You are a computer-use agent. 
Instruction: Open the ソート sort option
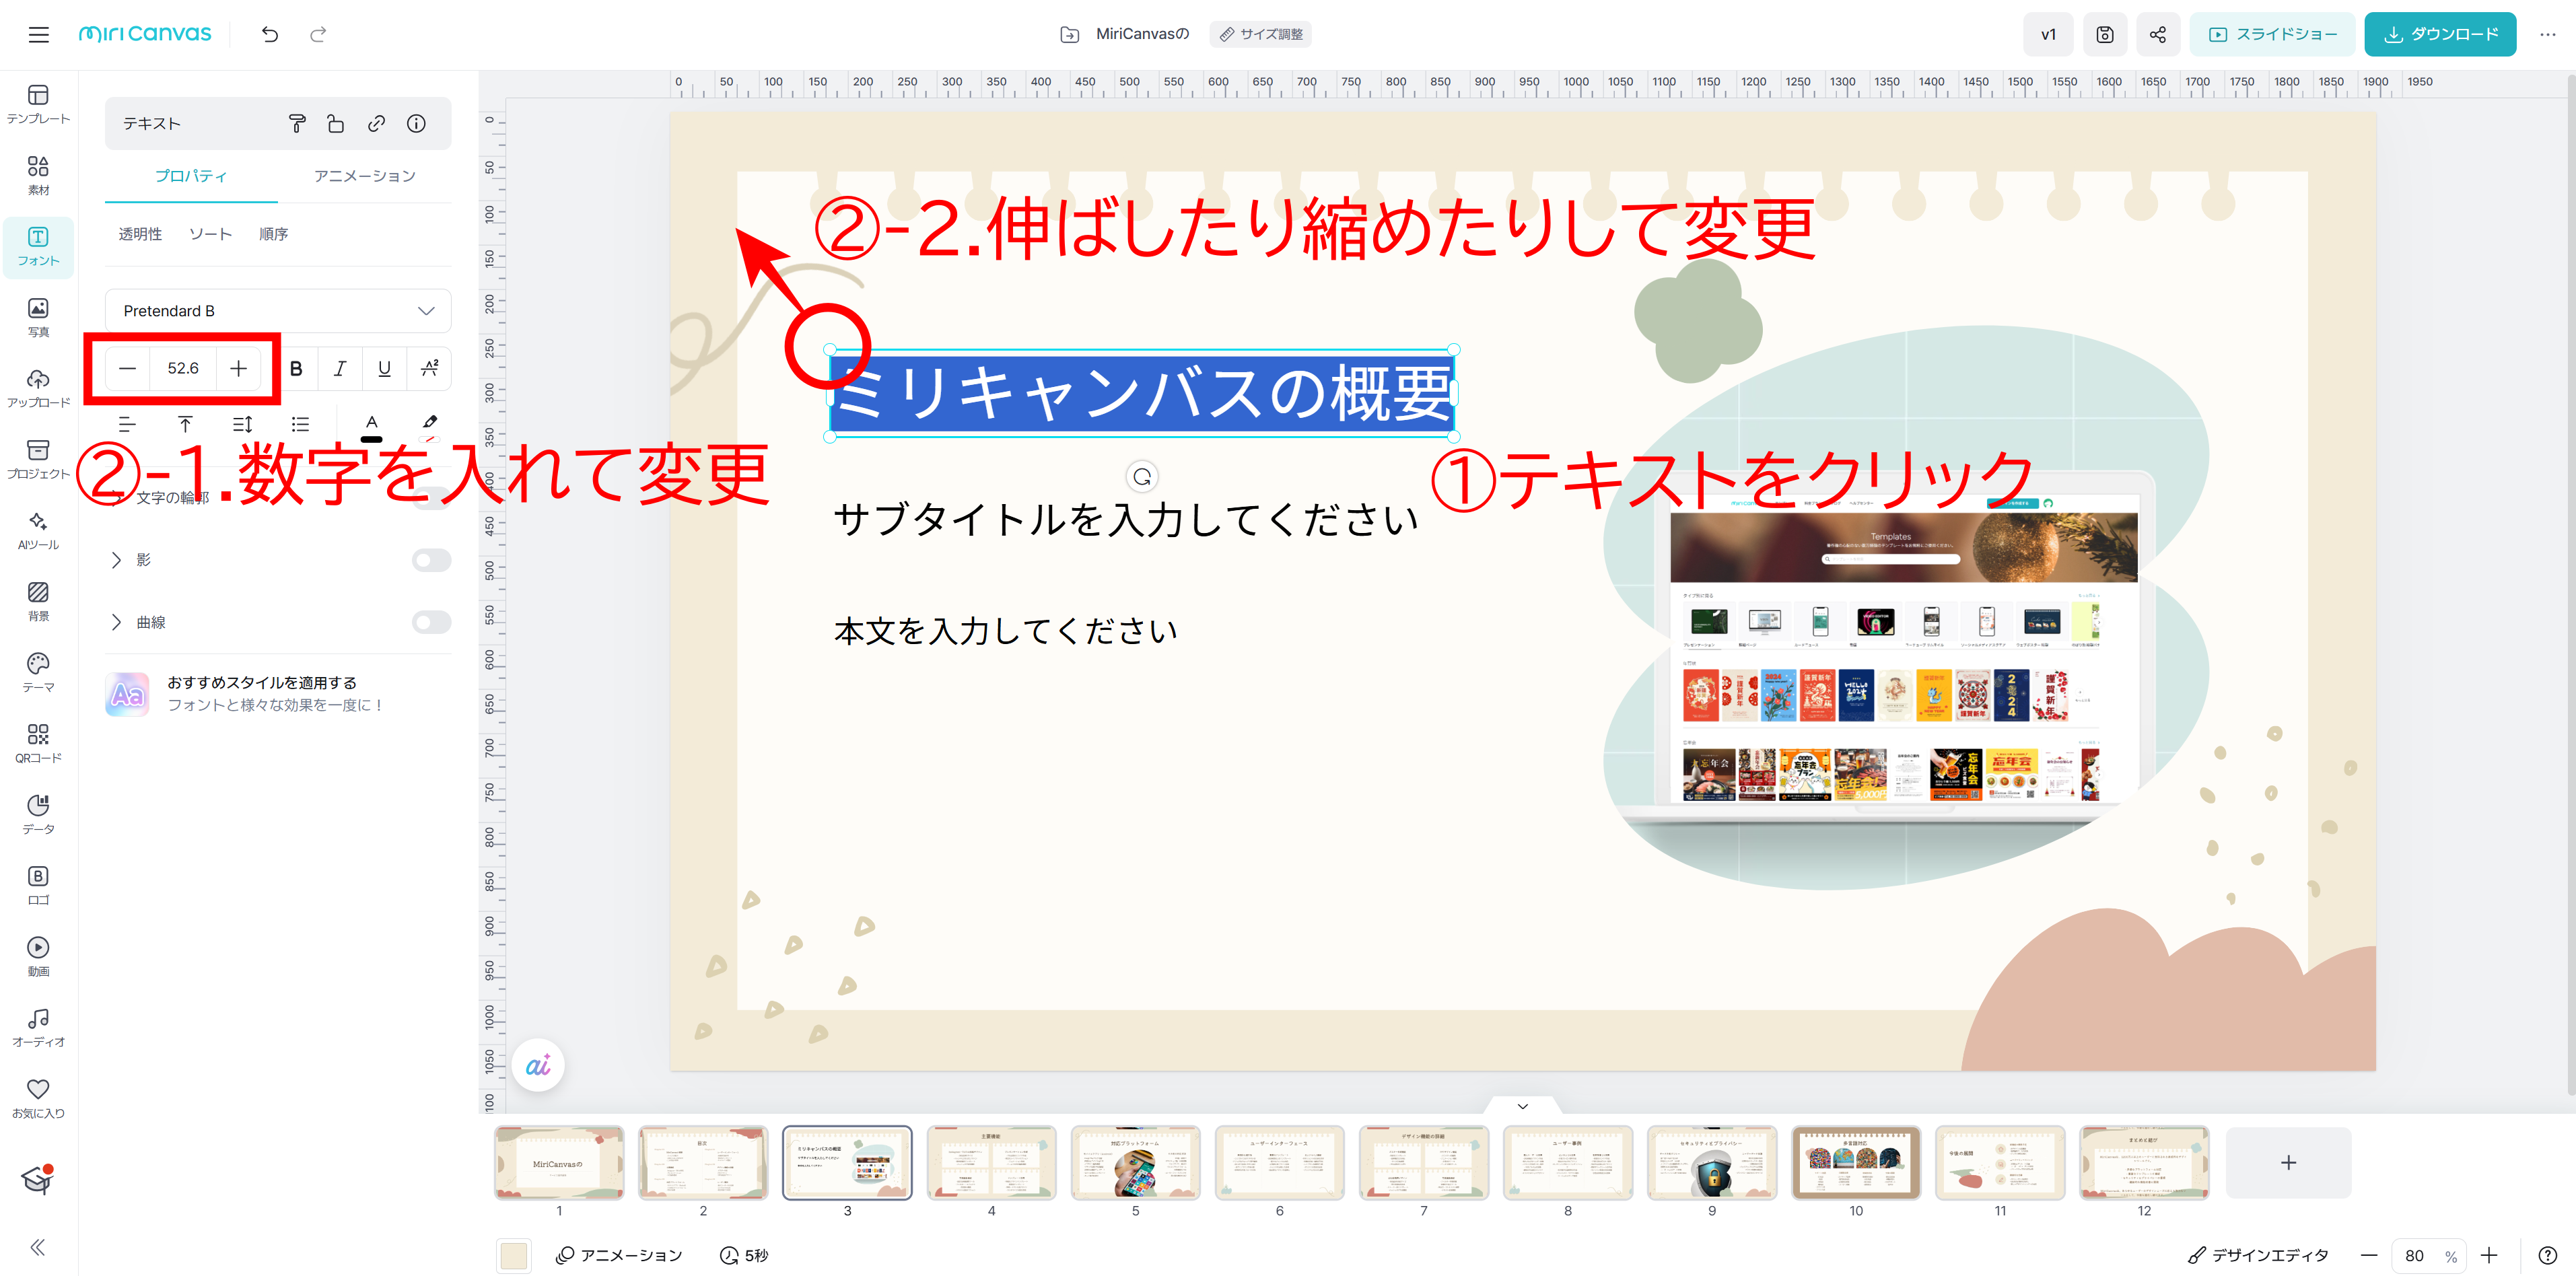click(x=210, y=234)
